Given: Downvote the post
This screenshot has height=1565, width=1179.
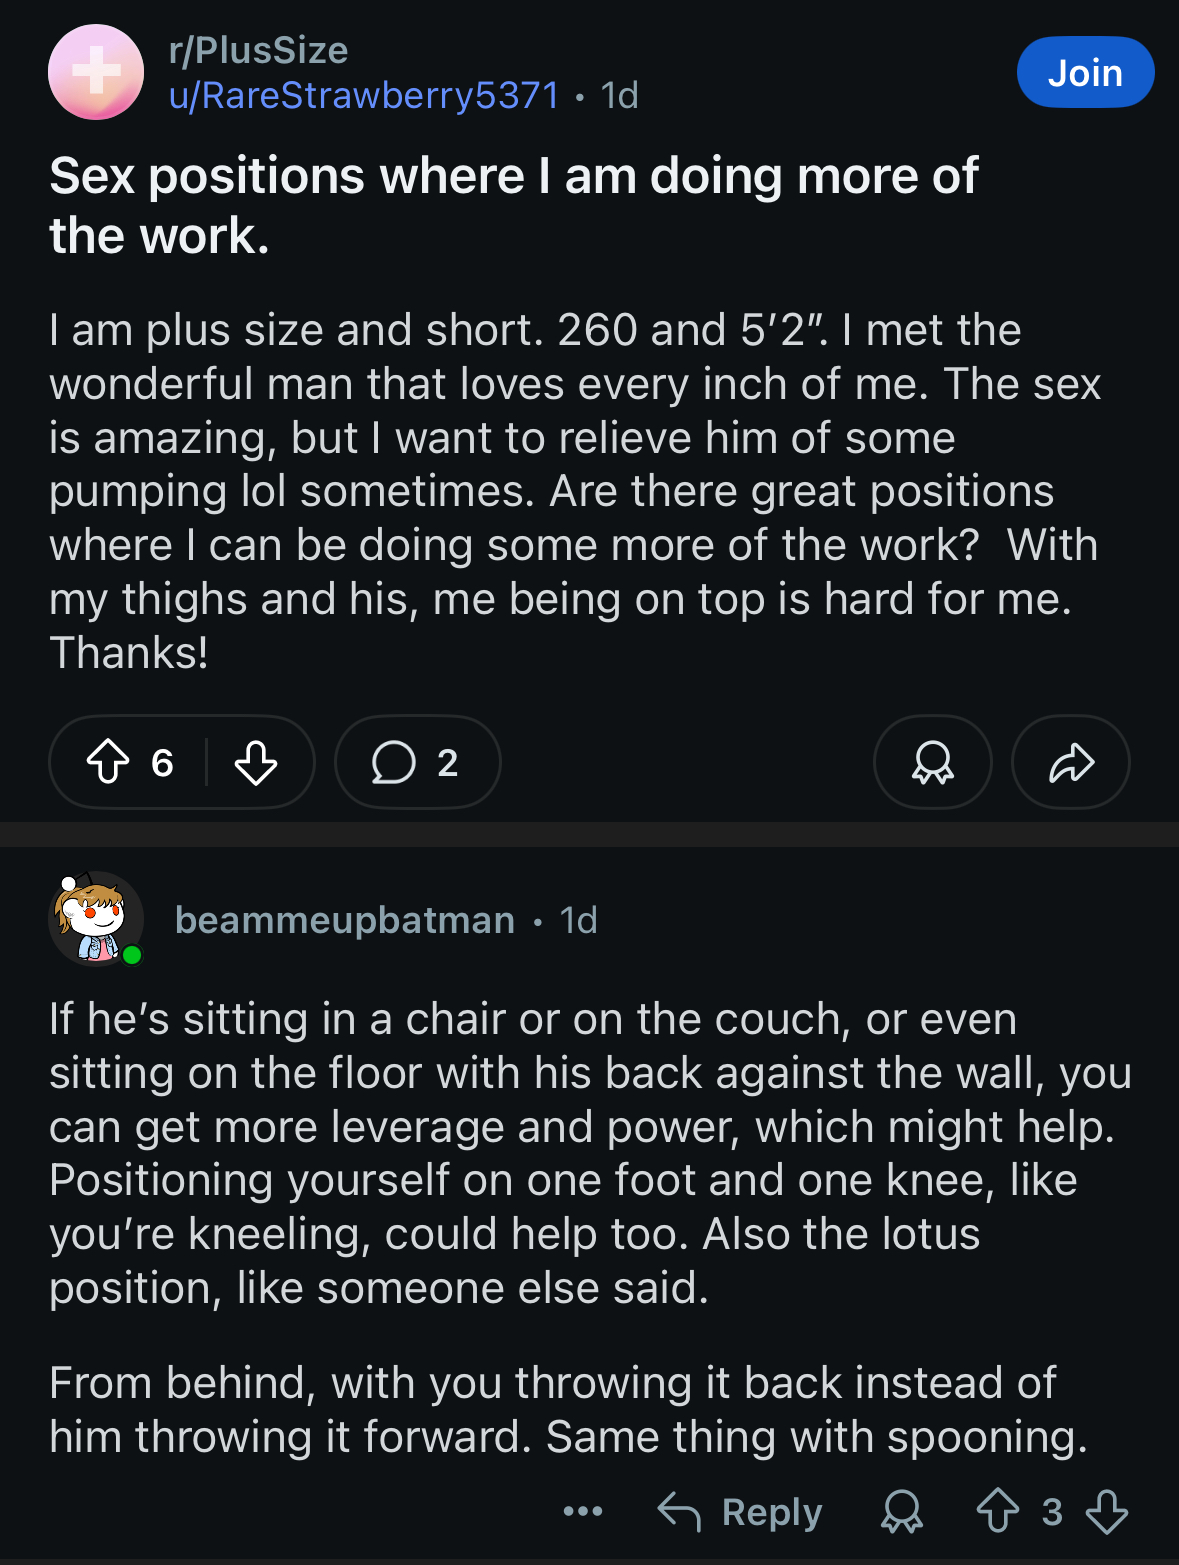Looking at the screenshot, I should (x=256, y=762).
